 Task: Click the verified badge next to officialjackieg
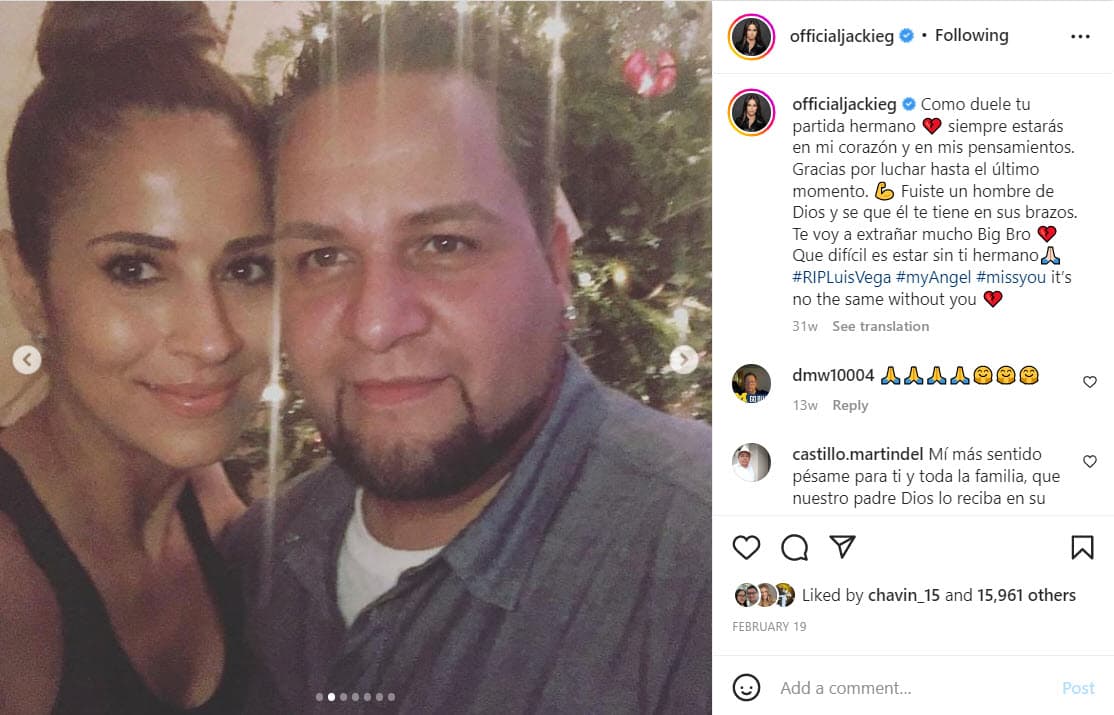point(906,34)
